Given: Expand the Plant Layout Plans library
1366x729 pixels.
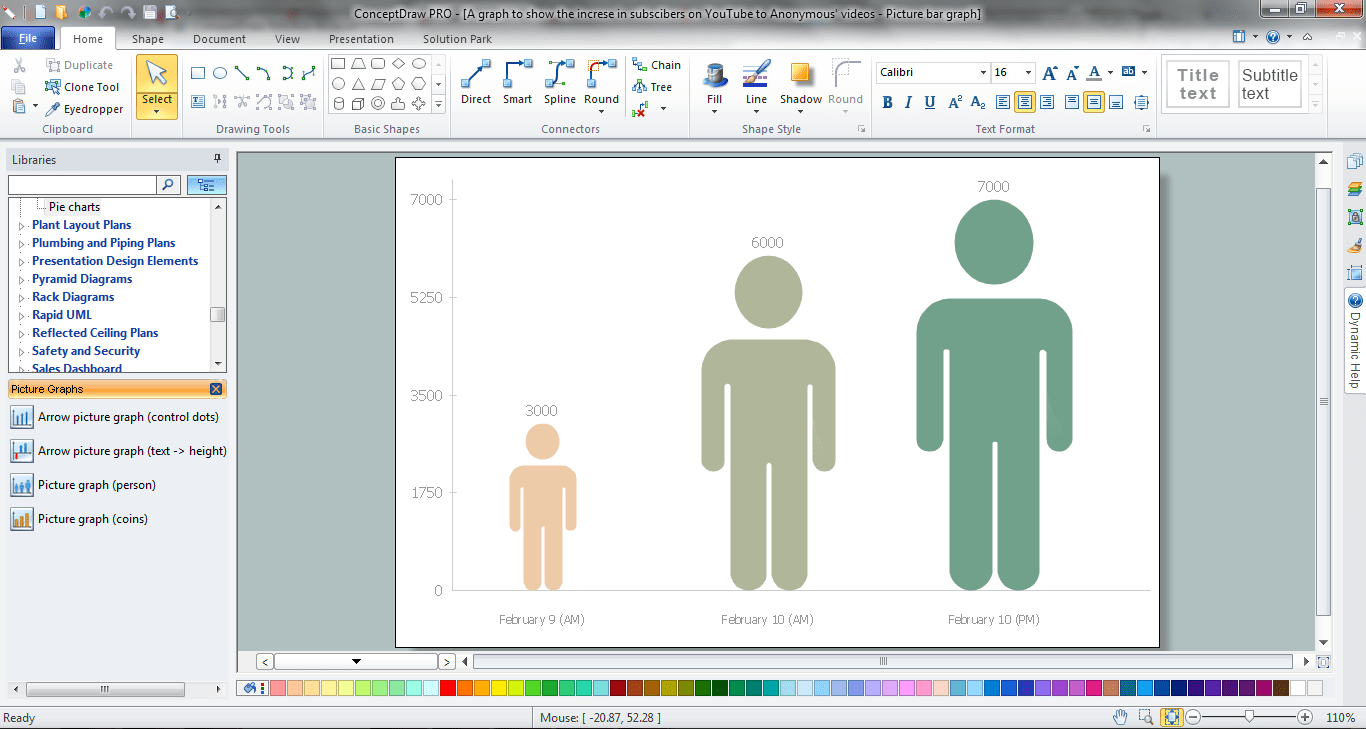Looking at the screenshot, I should click(x=22, y=226).
